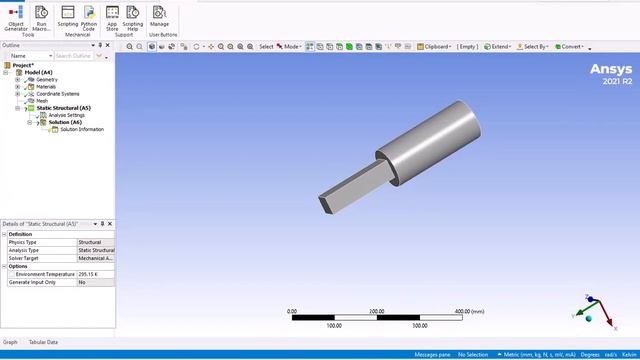Viewport: 640px width, 360px height.
Task: Toggle the Node selection filter
Action: 359,47
